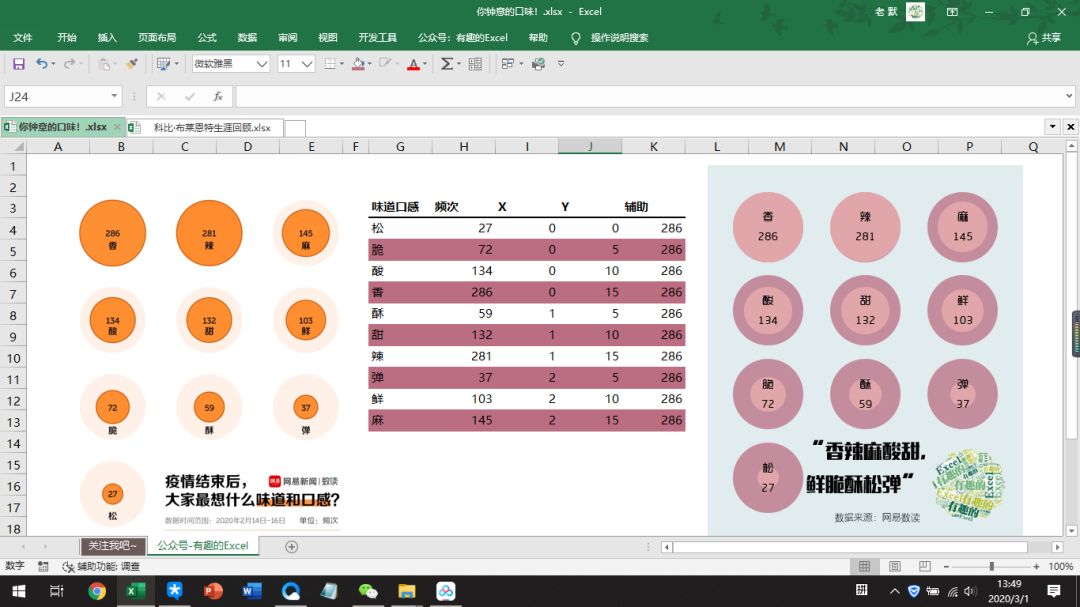Select the 关注我吧~ sheet tab
Image resolution: width=1080 pixels, height=607 pixels.
(x=111, y=547)
